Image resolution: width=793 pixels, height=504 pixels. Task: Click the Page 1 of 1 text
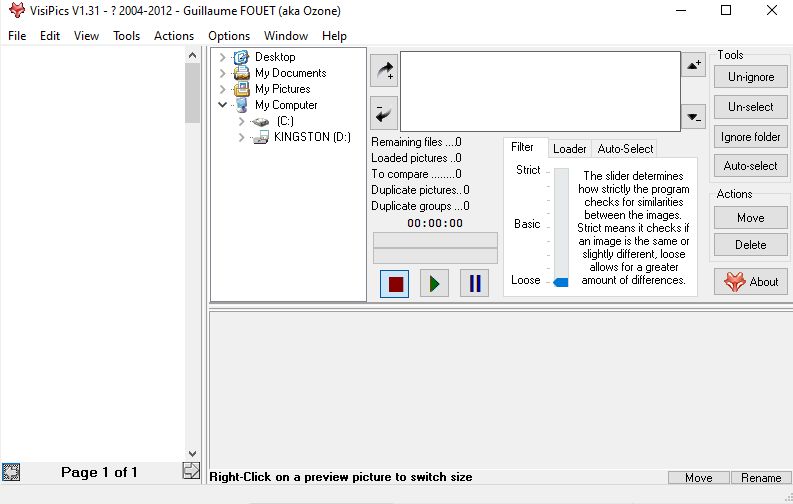(99, 472)
